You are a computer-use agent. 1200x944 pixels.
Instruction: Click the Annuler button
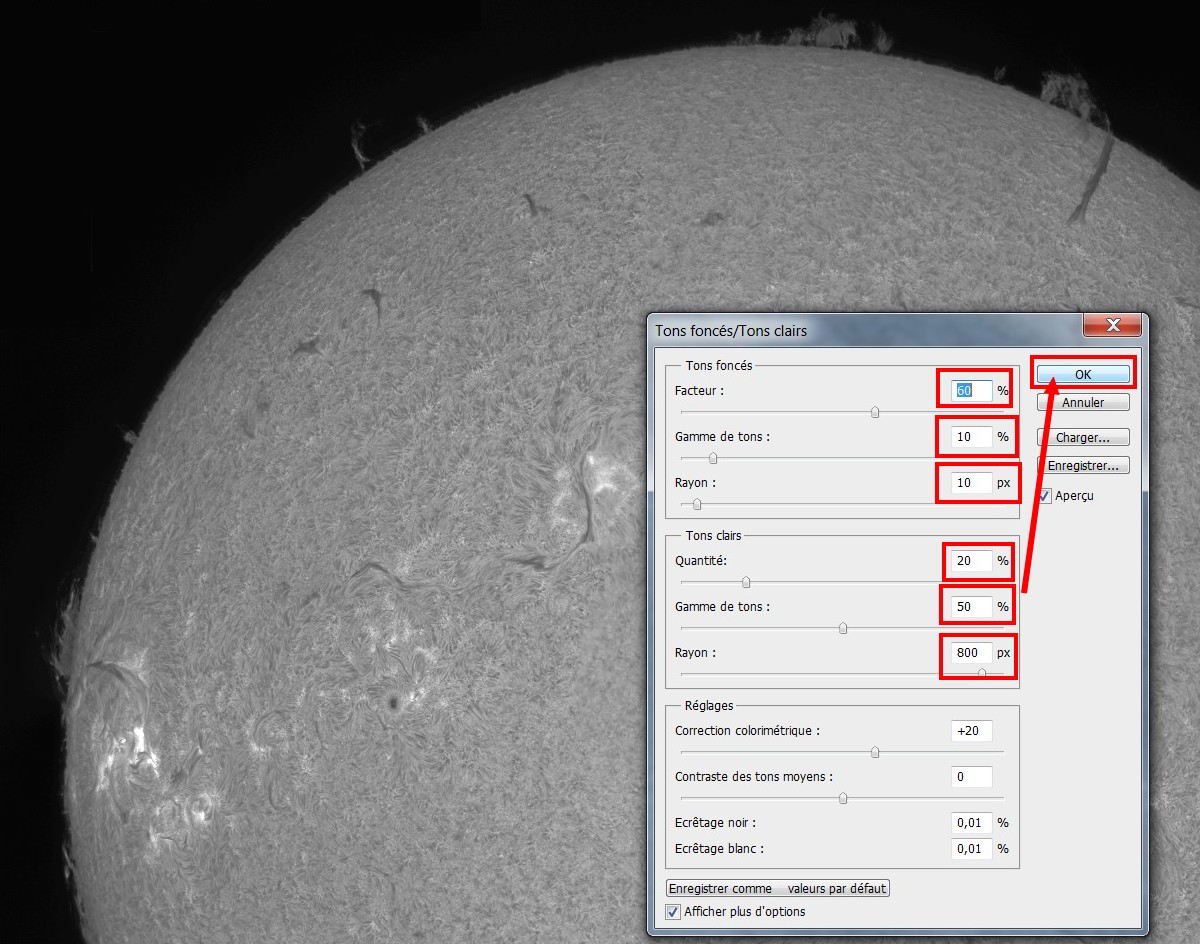click(x=1083, y=402)
